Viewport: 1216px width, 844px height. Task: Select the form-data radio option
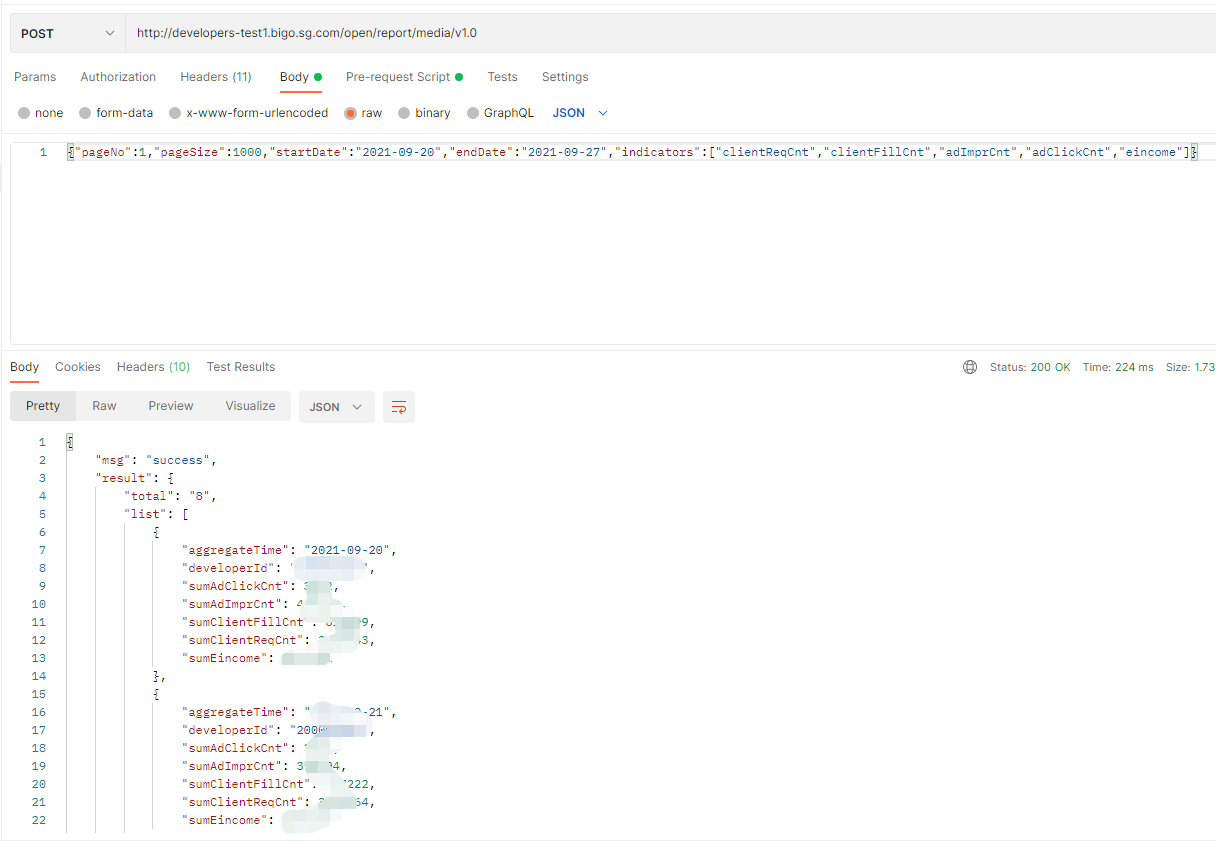coord(86,113)
